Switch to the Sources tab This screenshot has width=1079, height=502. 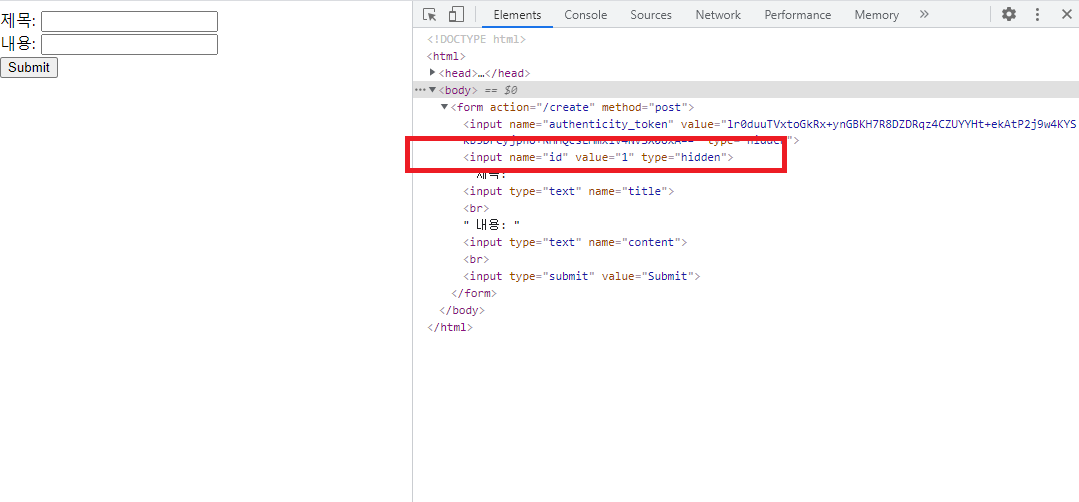651,15
